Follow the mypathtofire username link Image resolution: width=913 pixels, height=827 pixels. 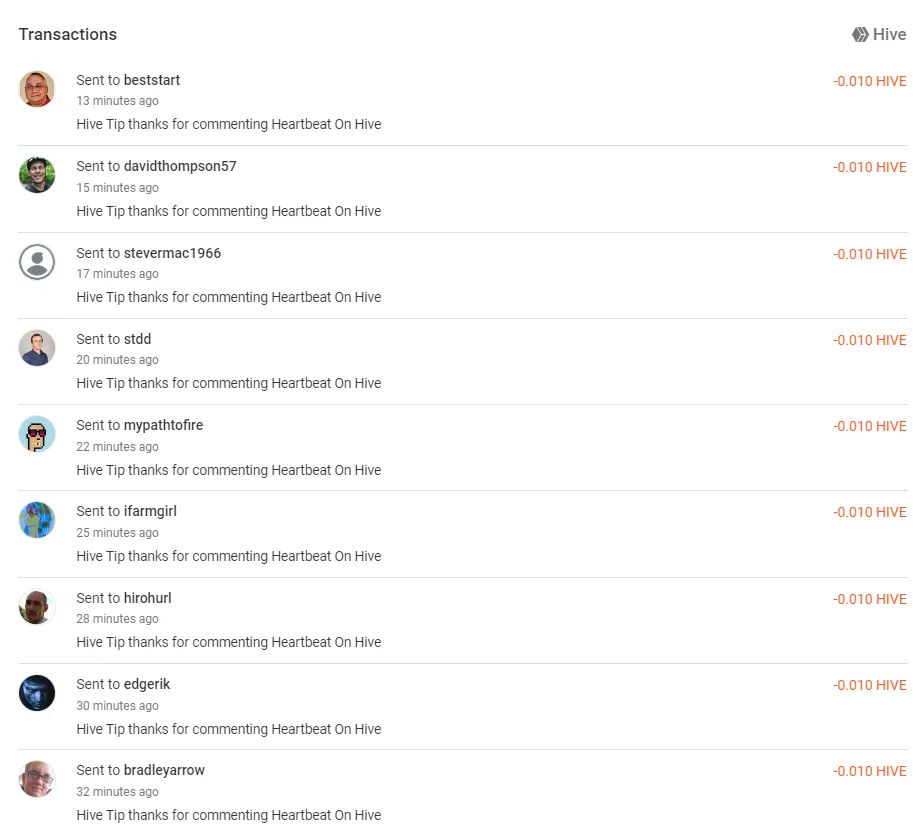pyautogui.click(x=164, y=425)
